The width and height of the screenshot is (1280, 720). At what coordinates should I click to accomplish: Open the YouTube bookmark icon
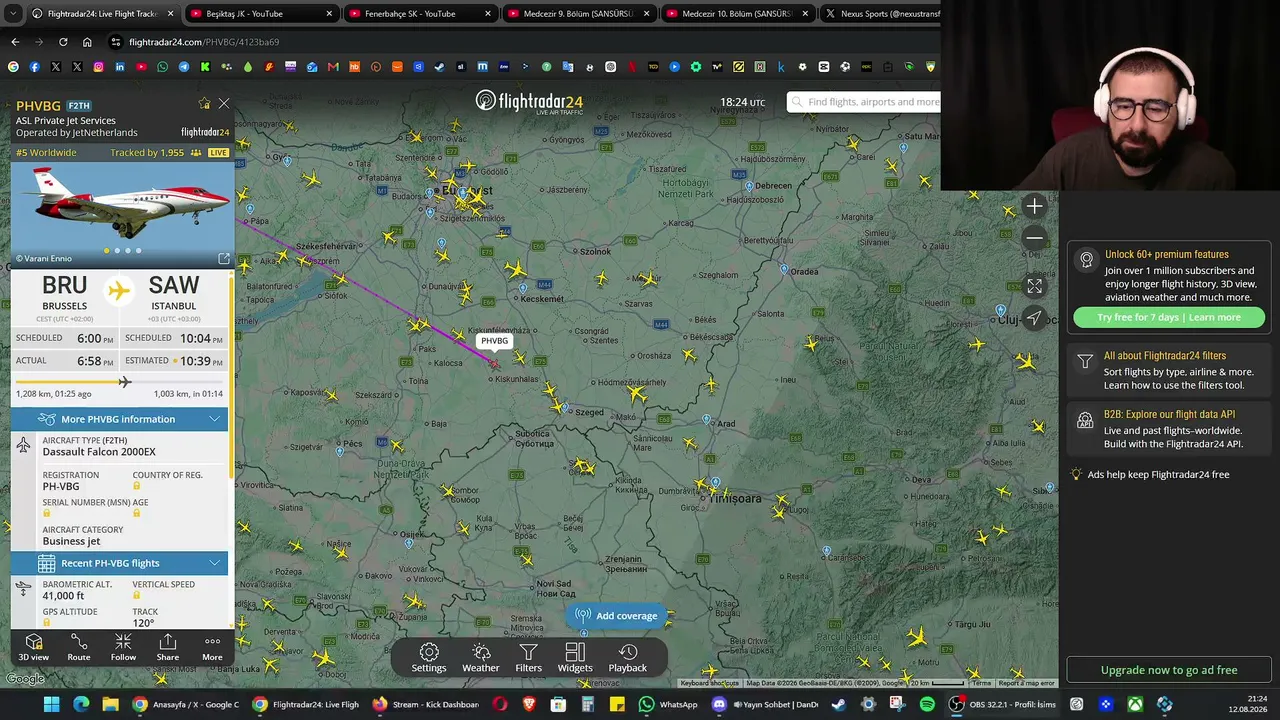click(x=141, y=67)
